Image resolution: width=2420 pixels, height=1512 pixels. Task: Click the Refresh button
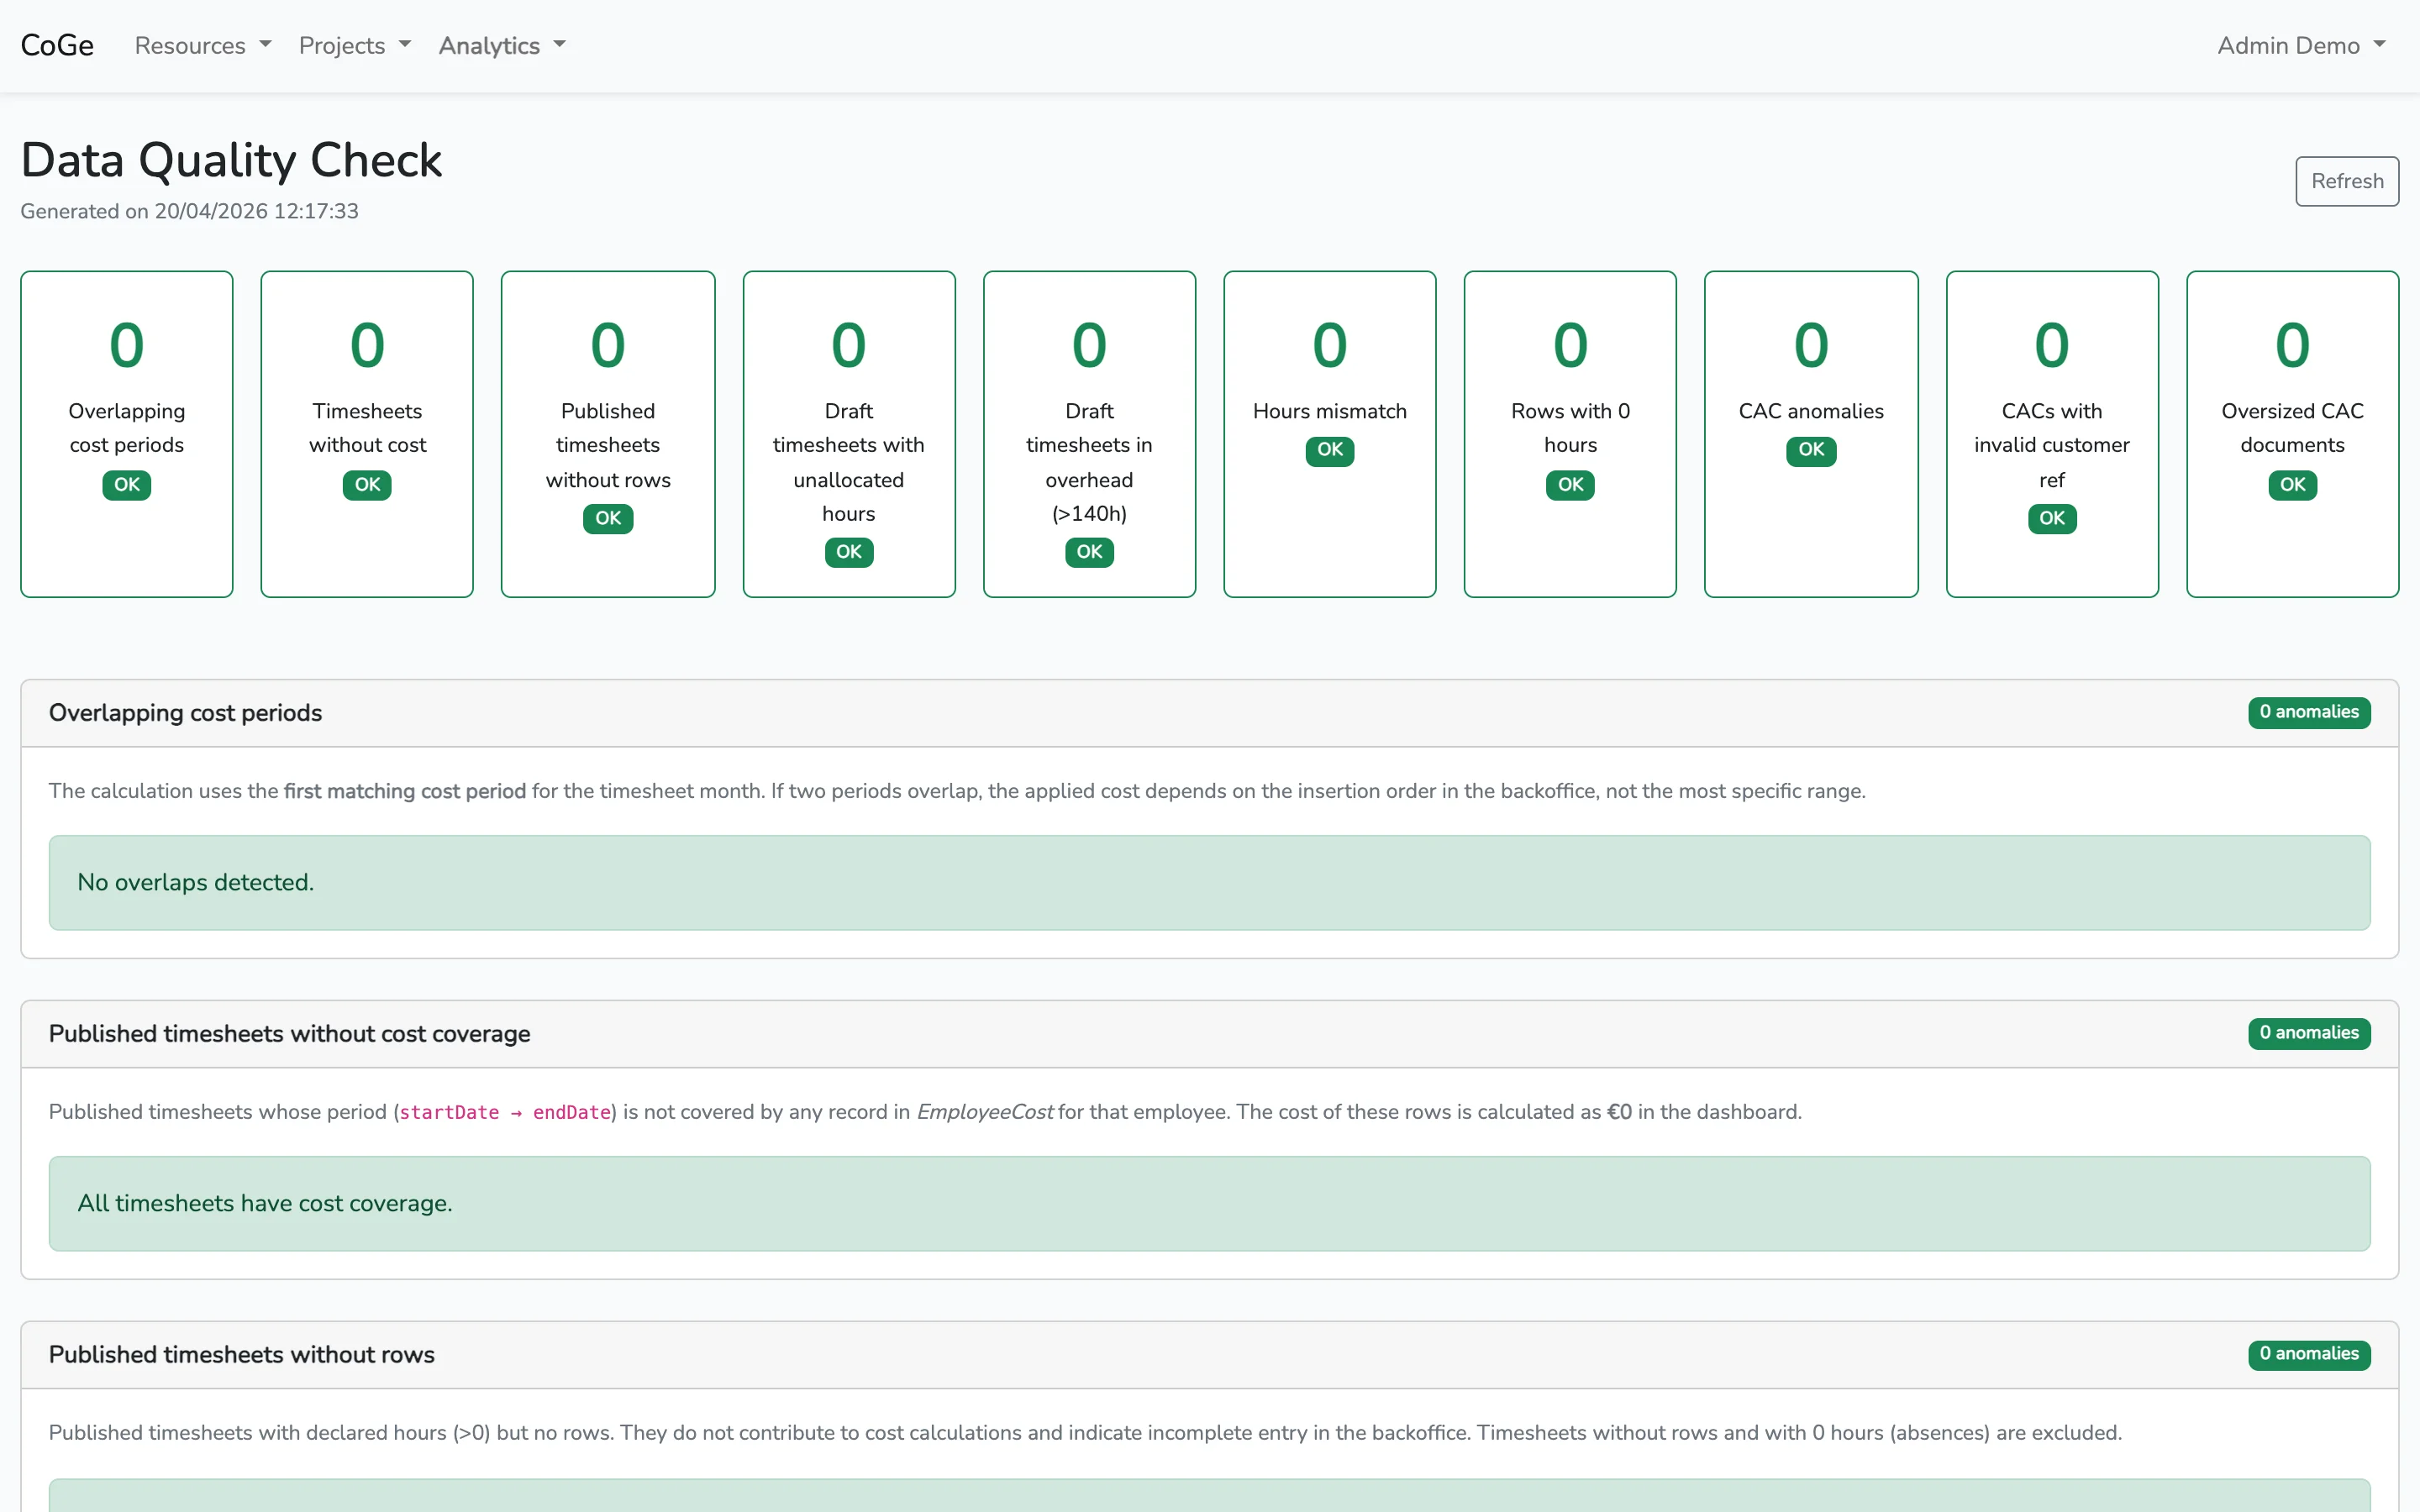(2346, 181)
